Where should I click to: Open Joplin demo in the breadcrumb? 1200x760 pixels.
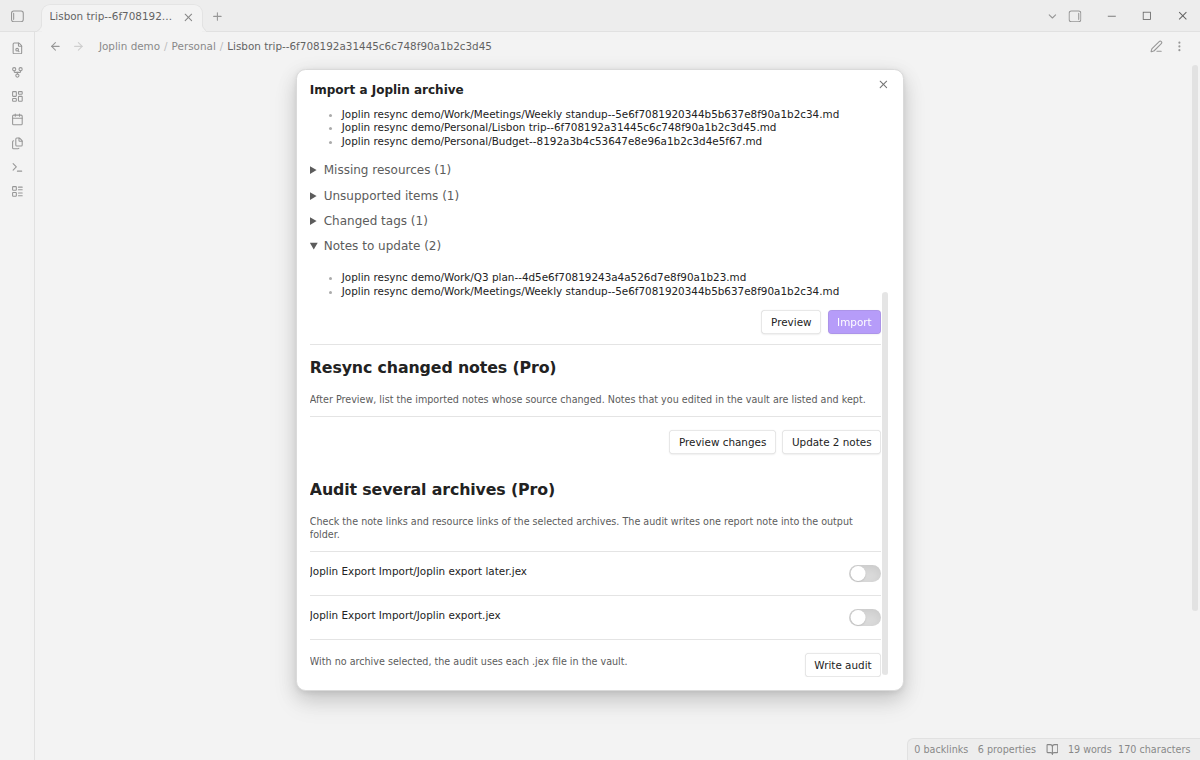point(129,46)
